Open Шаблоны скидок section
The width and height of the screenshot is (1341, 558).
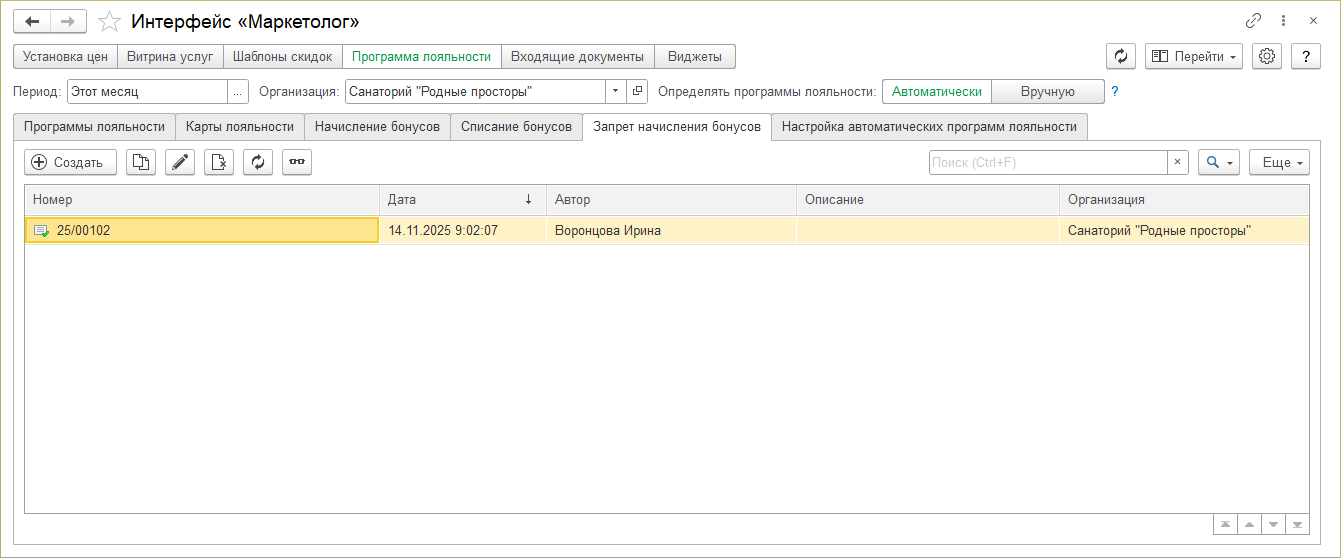[x=282, y=57]
